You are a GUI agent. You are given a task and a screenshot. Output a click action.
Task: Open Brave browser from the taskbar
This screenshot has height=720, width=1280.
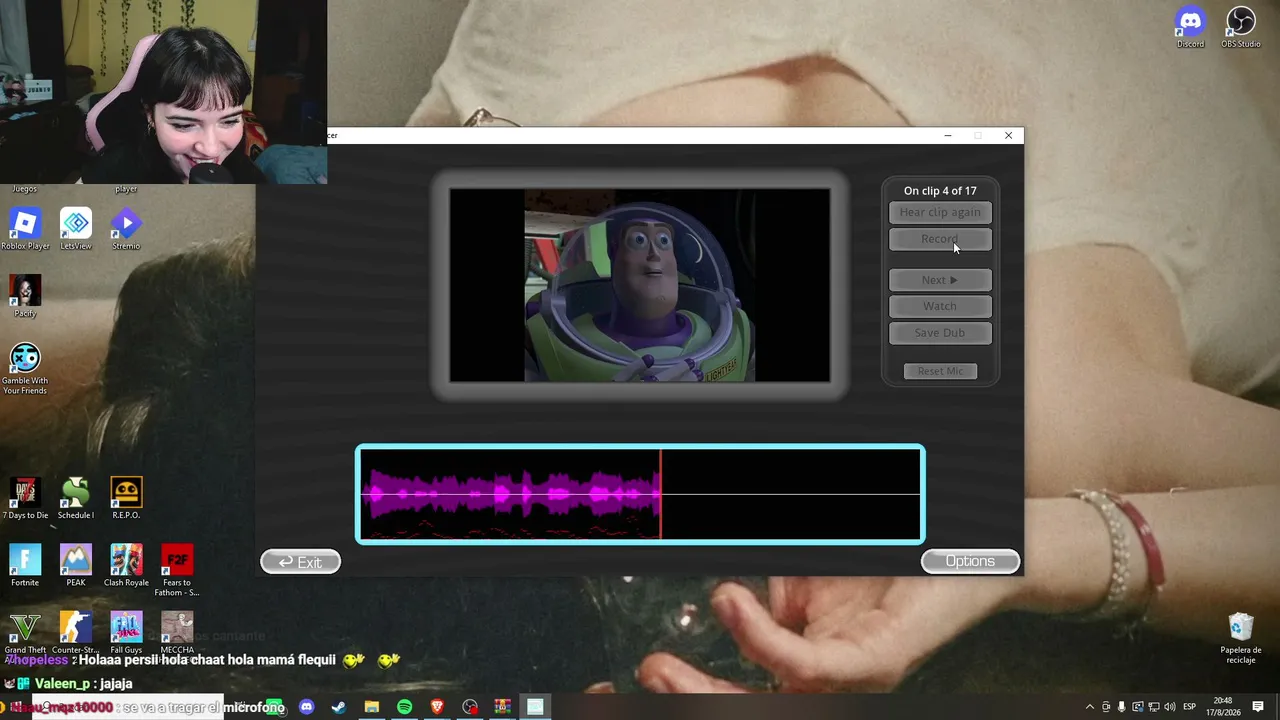coord(437,707)
